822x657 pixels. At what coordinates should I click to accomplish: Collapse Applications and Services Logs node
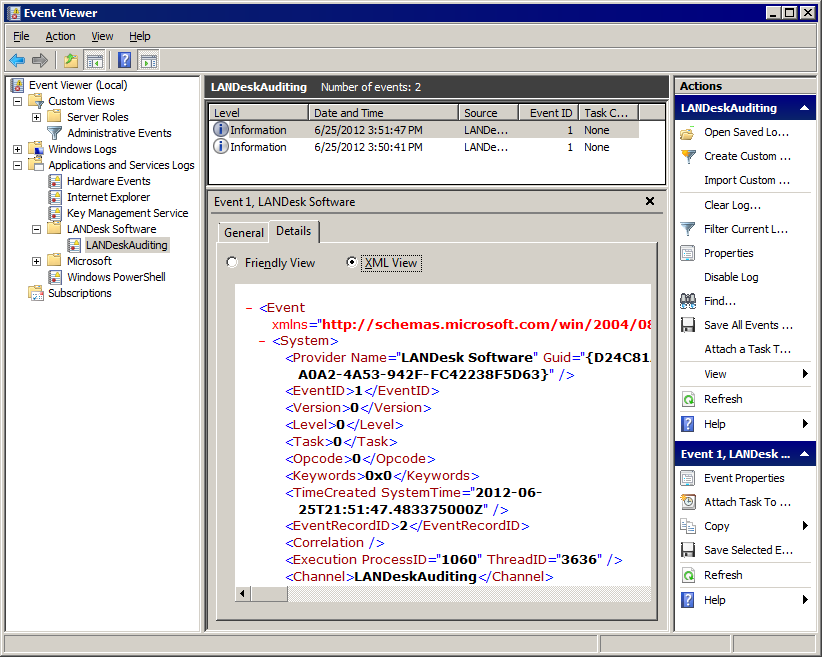click(17, 165)
